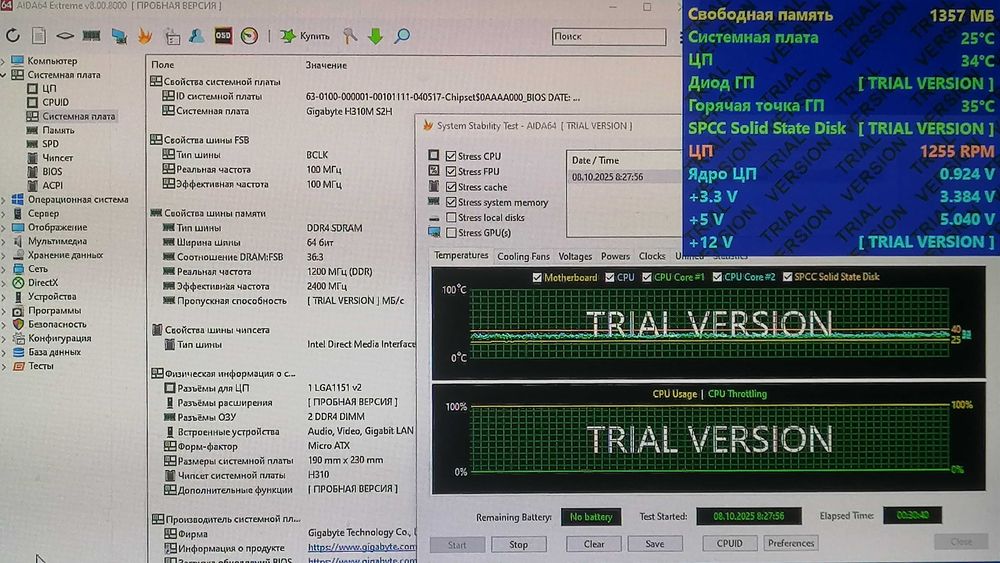
Task: Click the magnifier search toolbar icon
Action: [402, 36]
